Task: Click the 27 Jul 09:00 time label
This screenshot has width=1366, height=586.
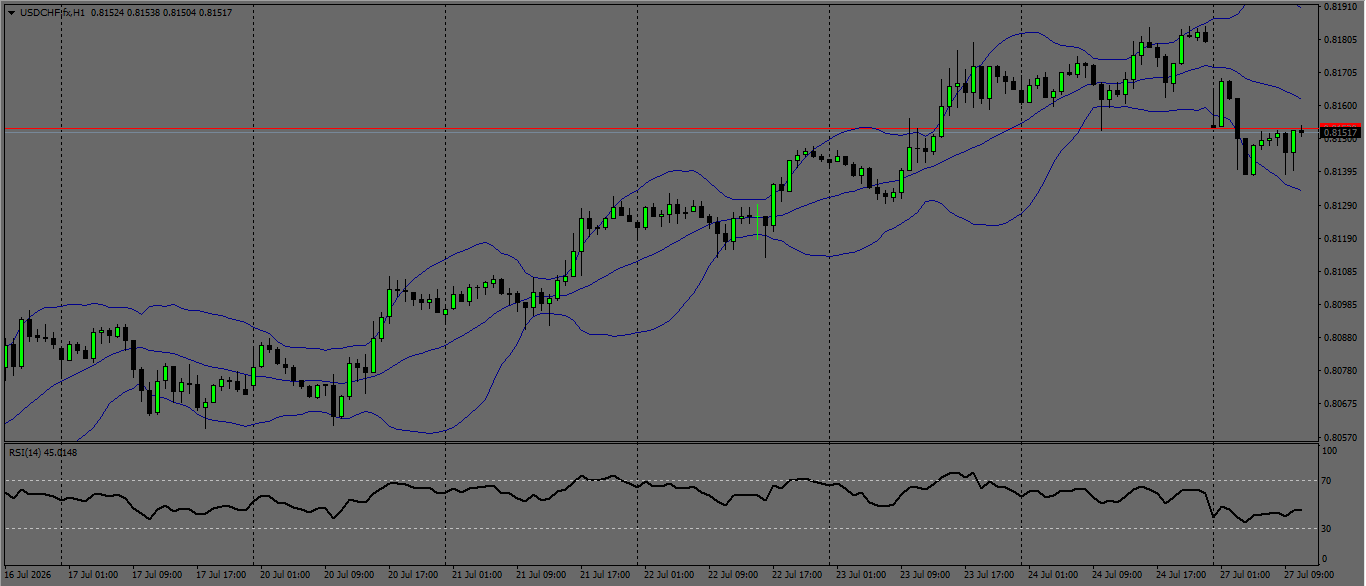Action: 1309,575
